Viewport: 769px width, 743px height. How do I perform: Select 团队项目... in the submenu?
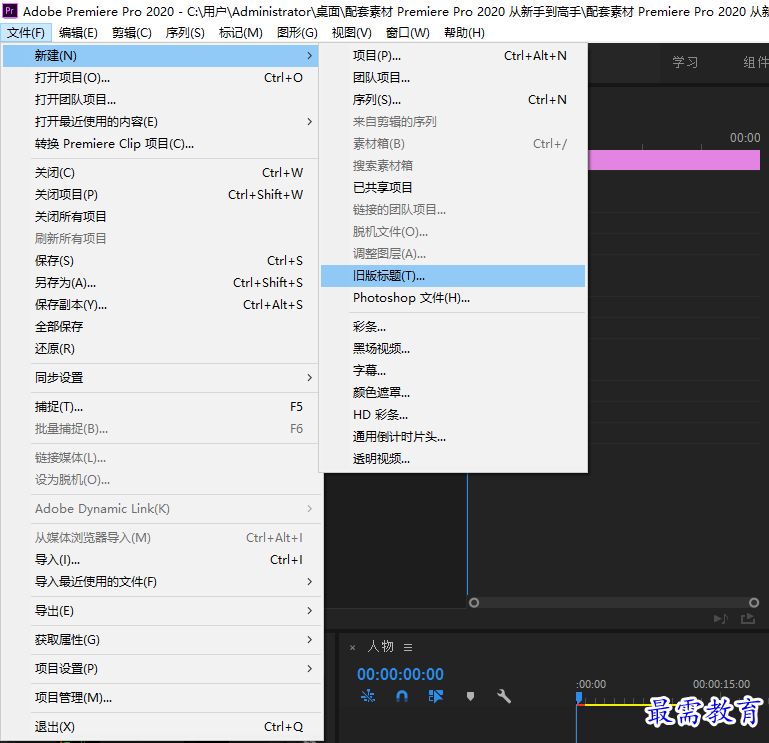(x=453, y=77)
